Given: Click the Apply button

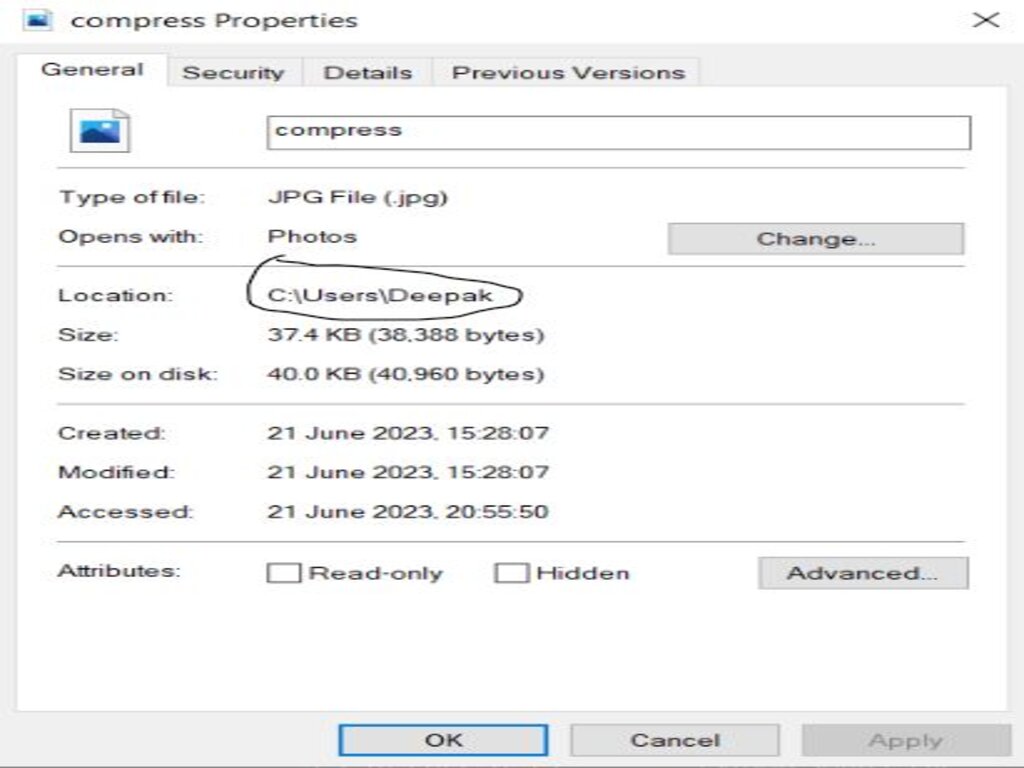Looking at the screenshot, I should [906, 740].
